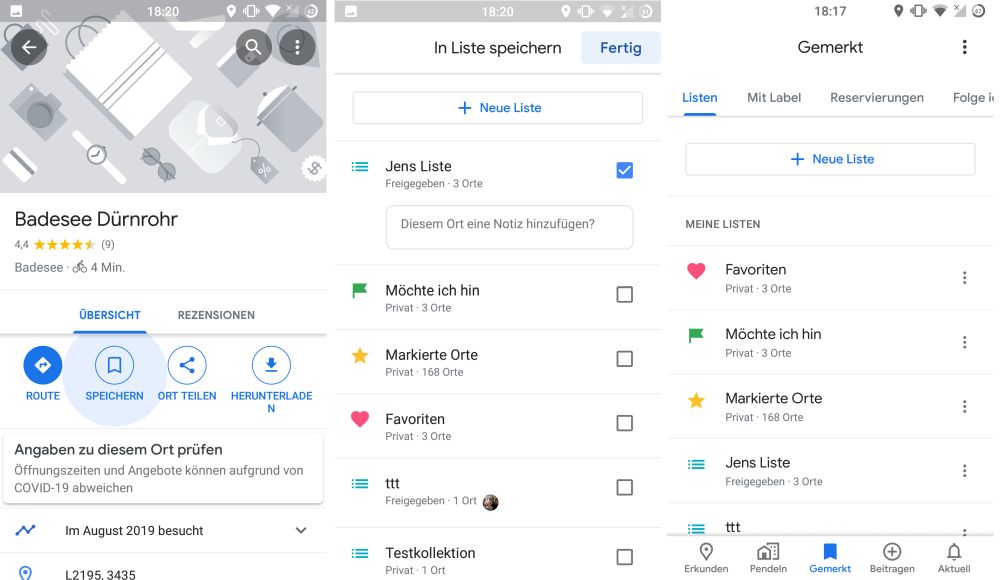Tap the Herunterladen download icon

(271, 366)
